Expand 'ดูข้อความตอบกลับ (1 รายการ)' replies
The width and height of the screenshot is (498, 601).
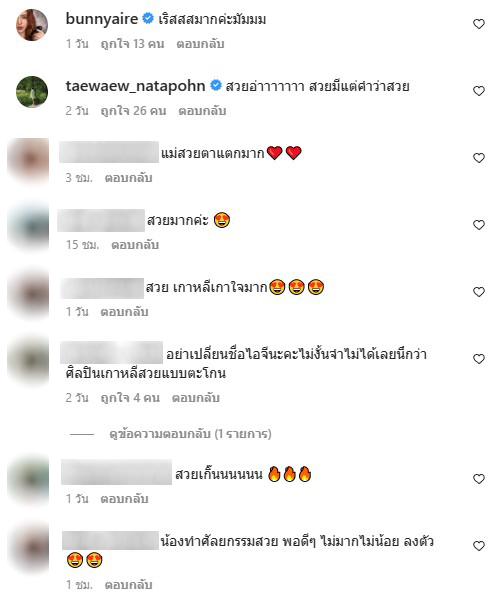coord(190,434)
